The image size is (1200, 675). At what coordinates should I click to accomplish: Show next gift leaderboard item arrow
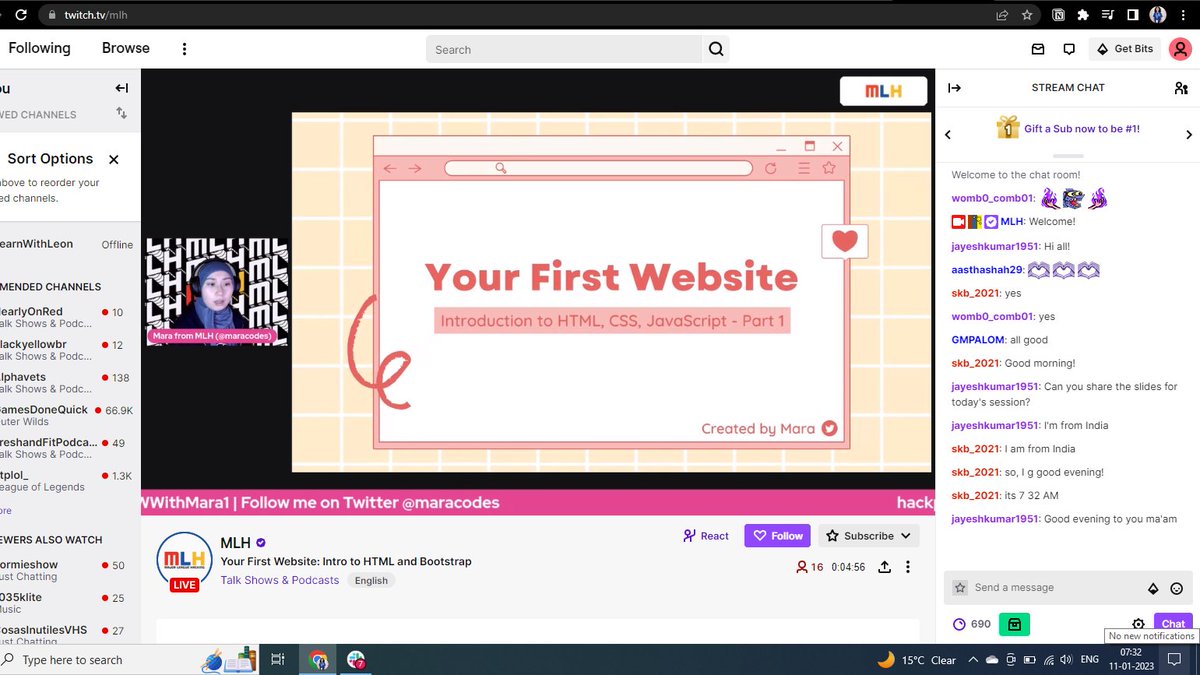click(1189, 135)
